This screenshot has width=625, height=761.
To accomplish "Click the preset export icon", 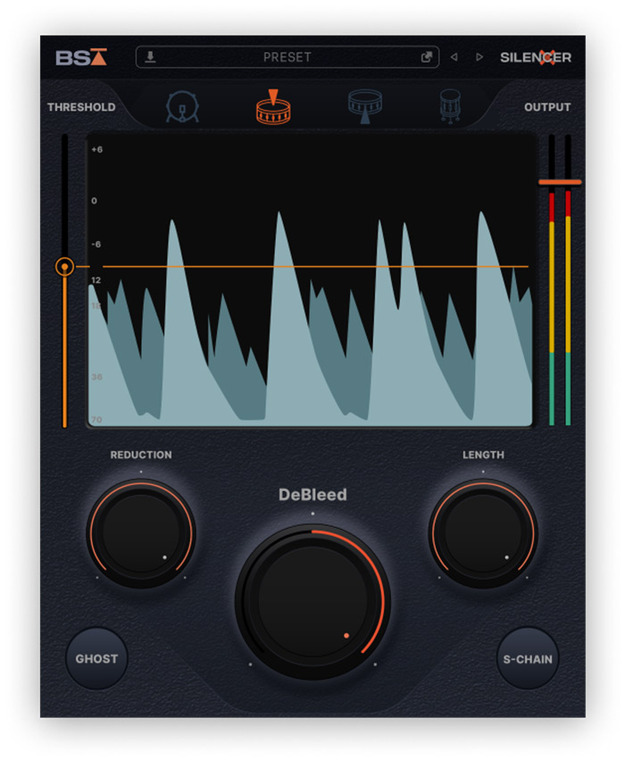I will click(427, 57).
